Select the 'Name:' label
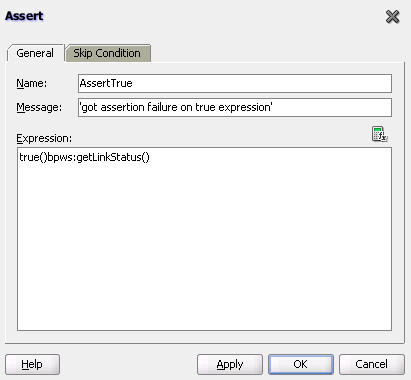 pyautogui.click(x=32, y=83)
